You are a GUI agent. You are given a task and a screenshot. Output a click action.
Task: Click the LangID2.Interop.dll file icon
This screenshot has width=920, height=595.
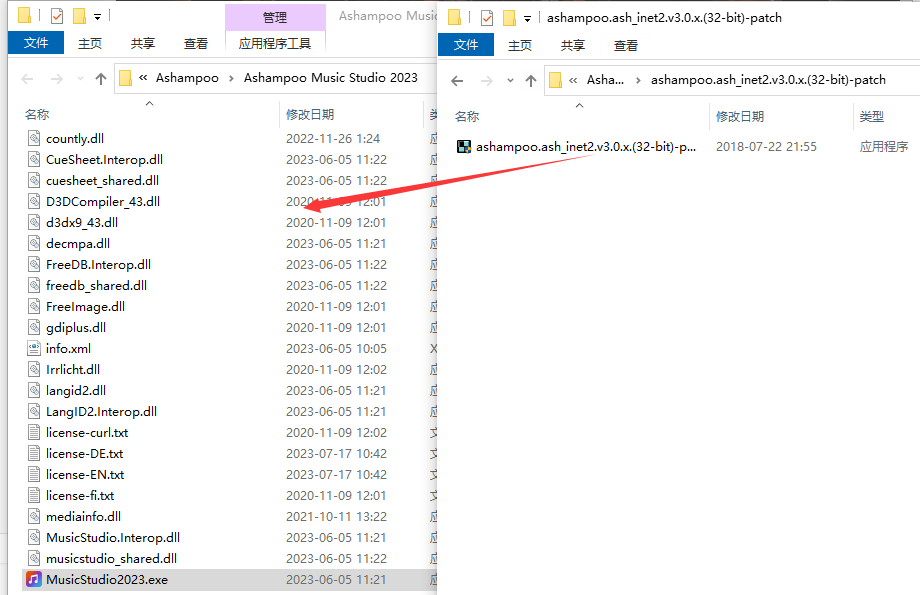(x=34, y=411)
